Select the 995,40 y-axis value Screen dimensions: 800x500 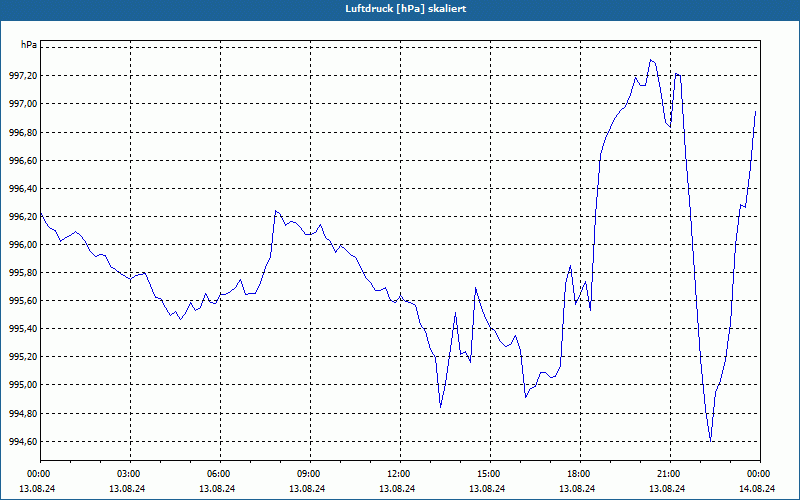pos(22,329)
